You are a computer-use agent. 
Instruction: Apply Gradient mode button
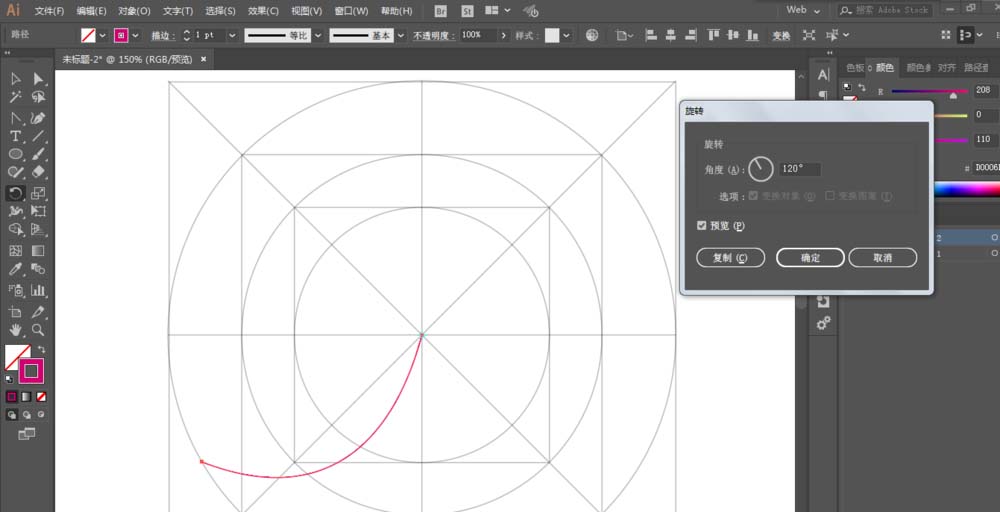click(x=26, y=397)
